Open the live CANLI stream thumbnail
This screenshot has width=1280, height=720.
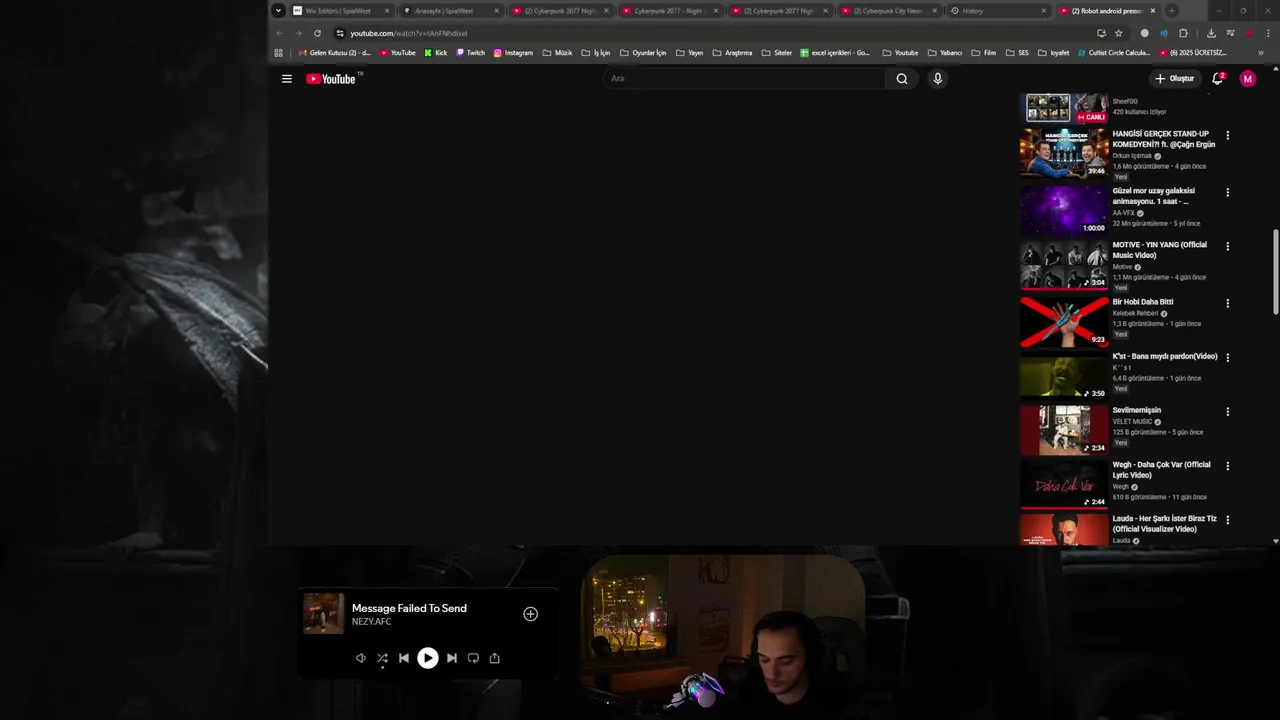point(1064,108)
